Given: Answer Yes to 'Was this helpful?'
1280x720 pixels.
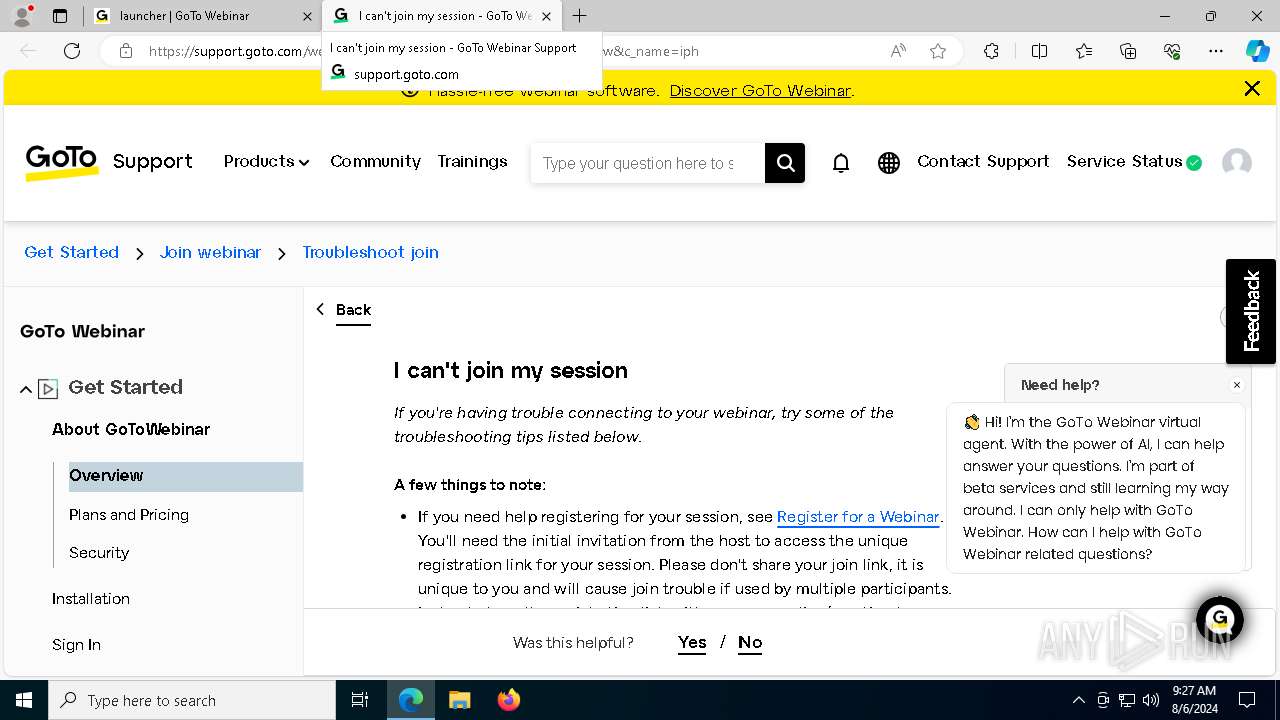Looking at the screenshot, I should [692, 642].
